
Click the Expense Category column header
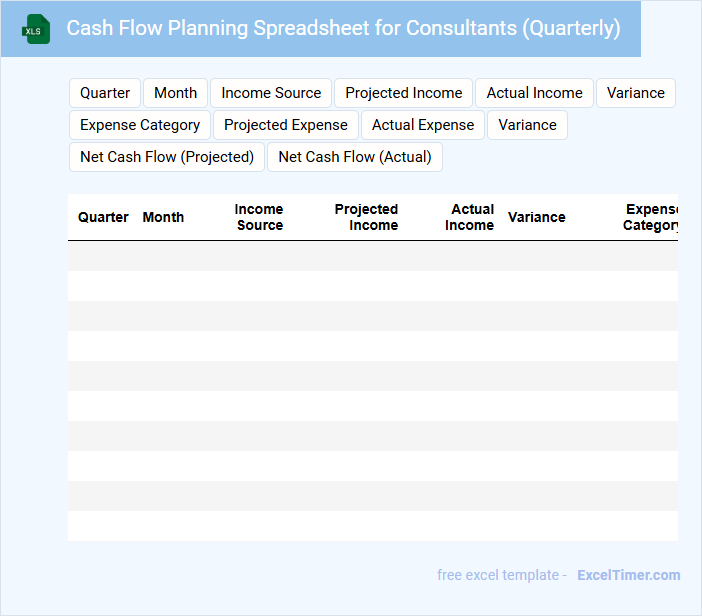click(650, 217)
